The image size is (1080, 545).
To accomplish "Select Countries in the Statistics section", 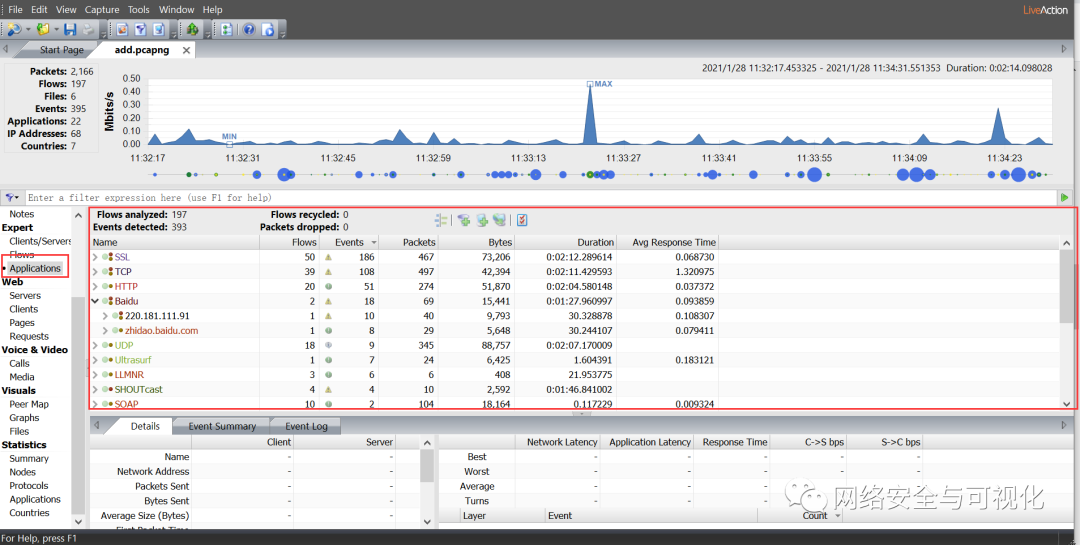I will [x=29, y=513].
